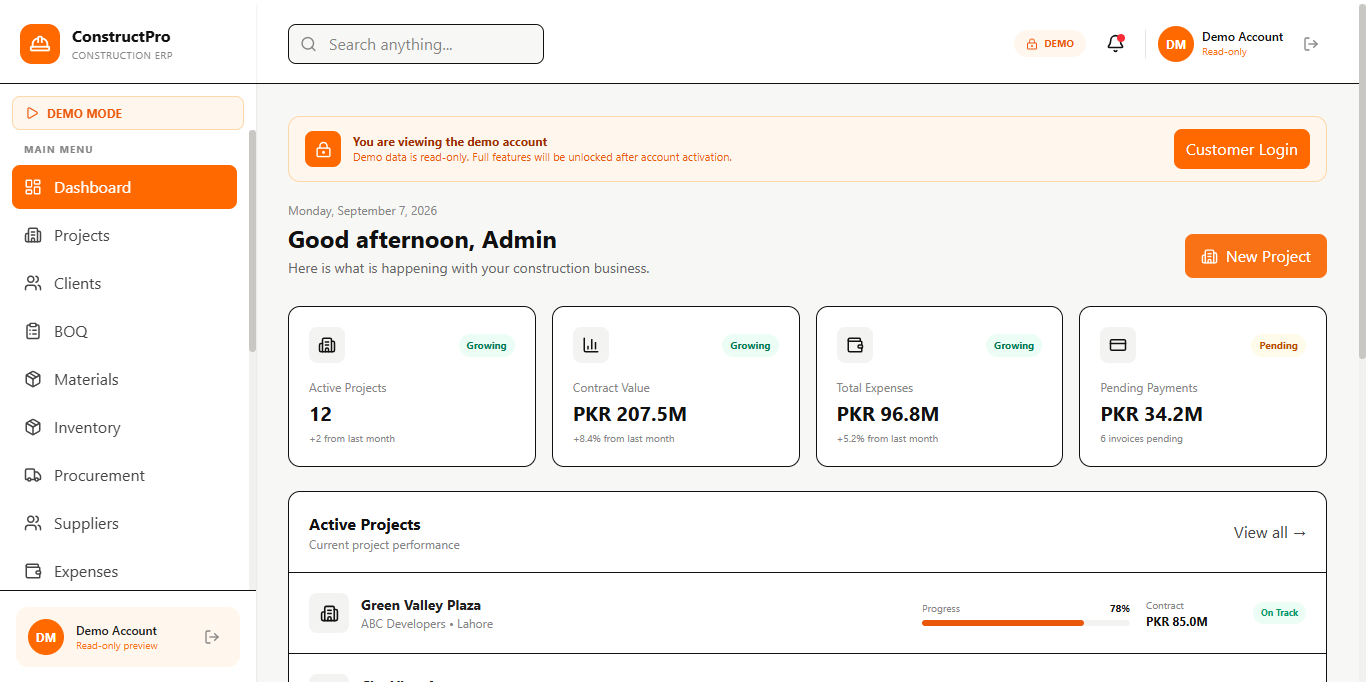The width and height of the screenshot is (1366, 682).
Task: Click 'Good afternoon, Admin' heading
Action: tap(422, 240)
